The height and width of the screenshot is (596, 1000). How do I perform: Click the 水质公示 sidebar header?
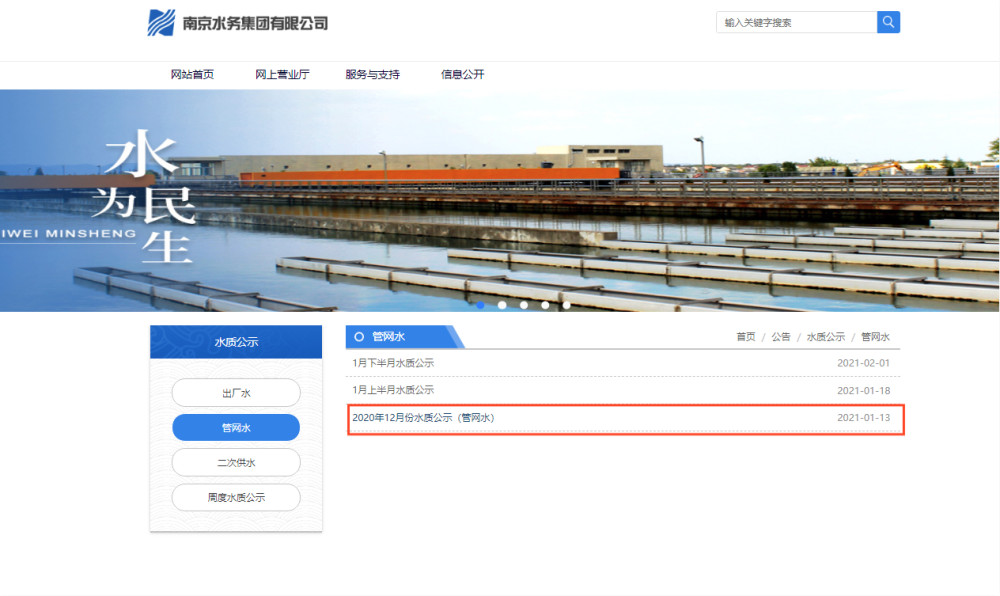pyautogui.click(x=236, y=342)
